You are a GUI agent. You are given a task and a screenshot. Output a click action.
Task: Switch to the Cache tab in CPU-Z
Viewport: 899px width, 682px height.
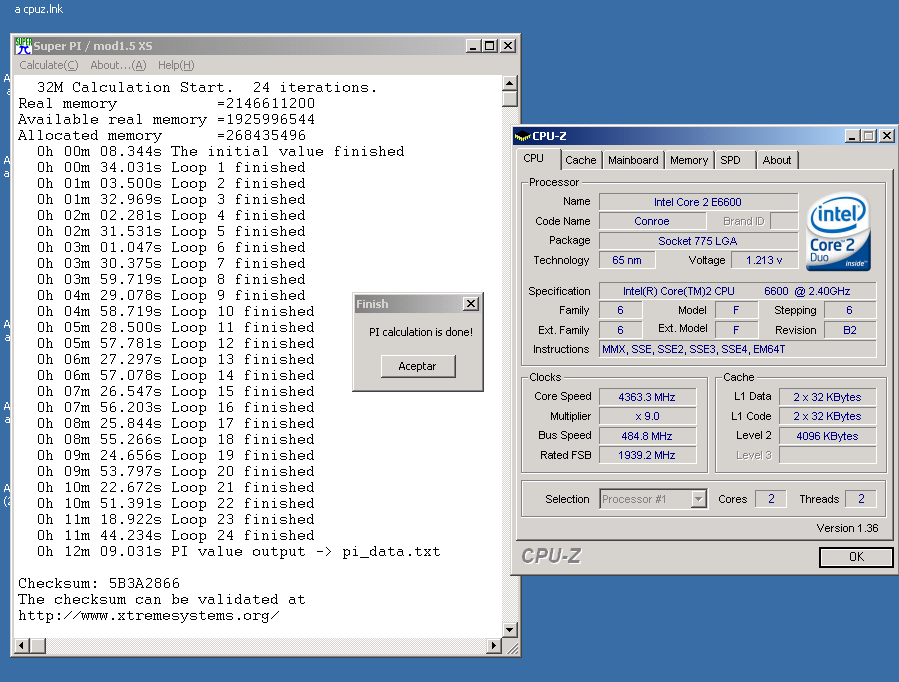(580, 160)
